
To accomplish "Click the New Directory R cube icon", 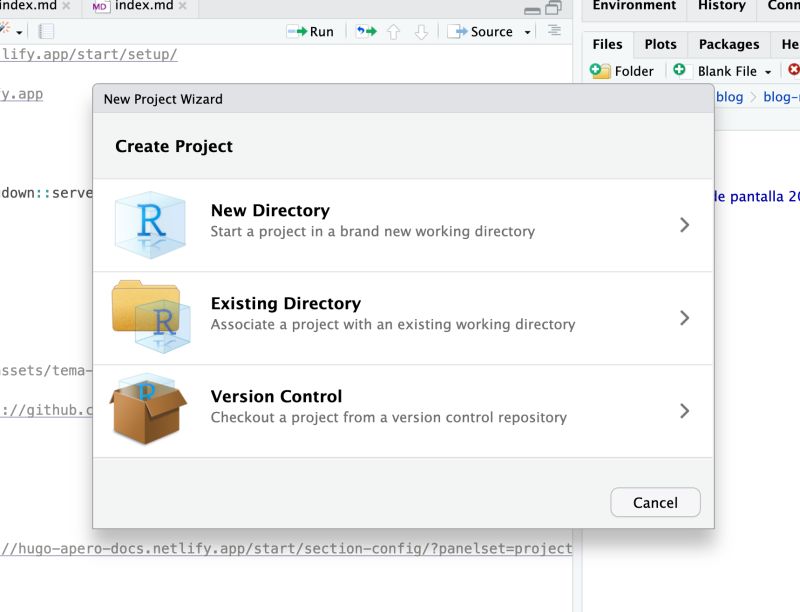I will (x=150, y=224).
